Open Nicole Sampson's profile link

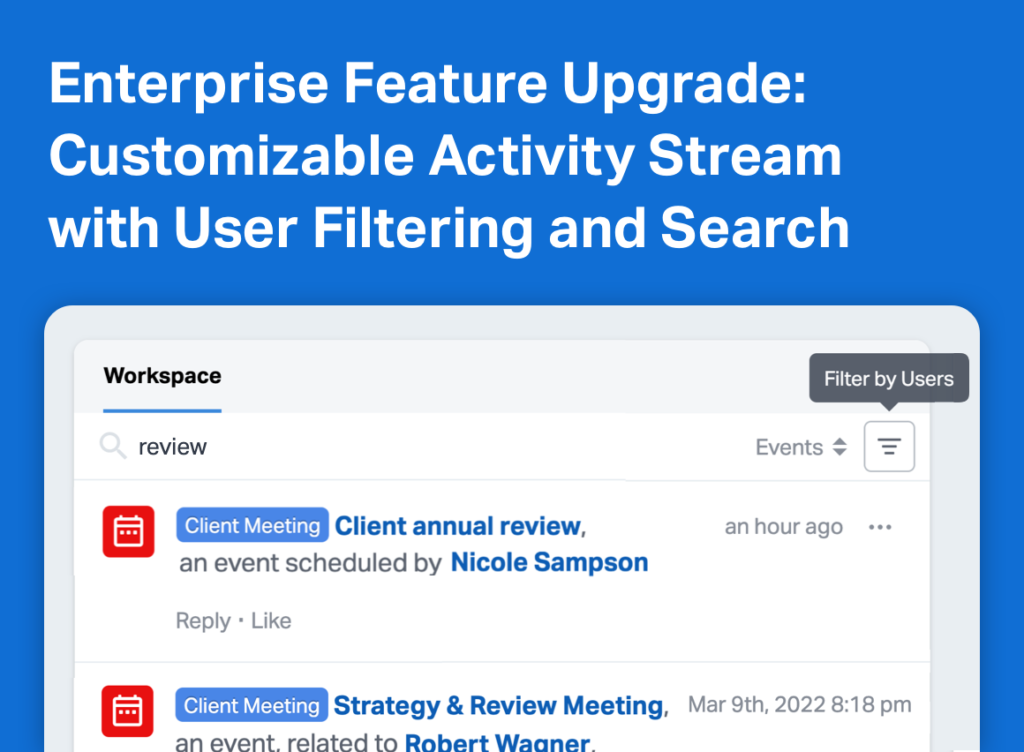tap(548, 562)
